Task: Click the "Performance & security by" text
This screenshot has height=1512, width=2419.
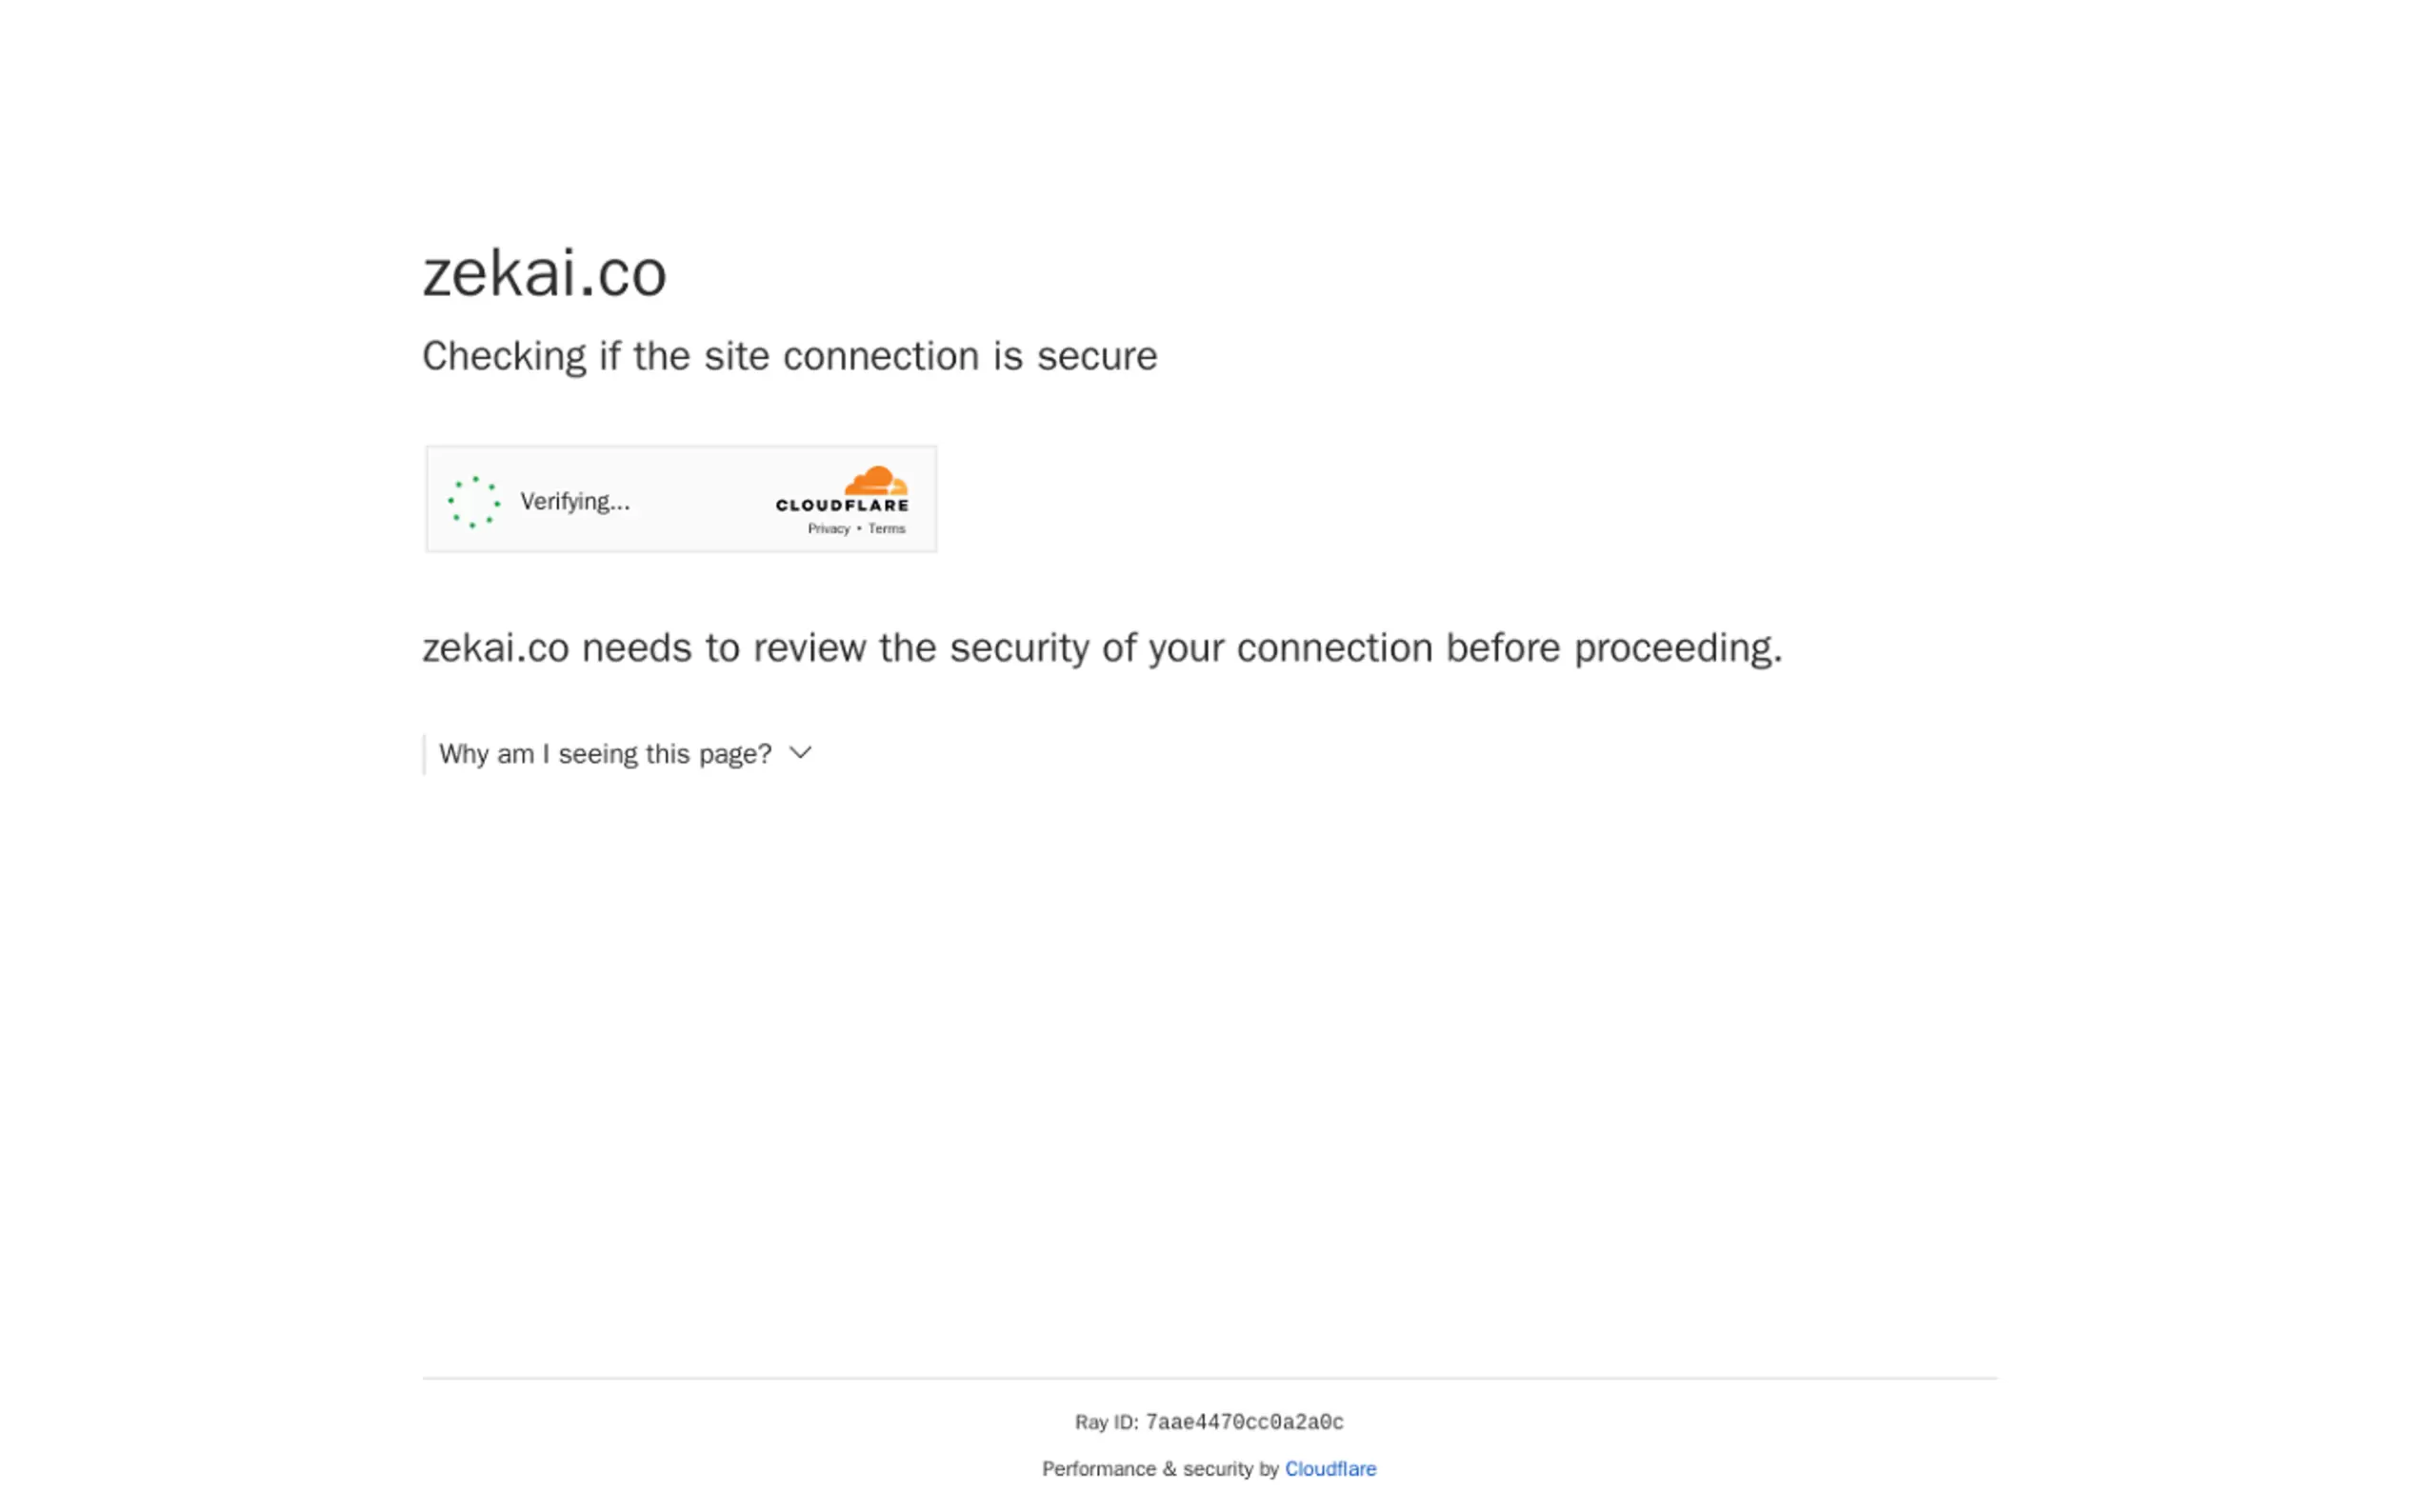Action: coord(1160,1469)
